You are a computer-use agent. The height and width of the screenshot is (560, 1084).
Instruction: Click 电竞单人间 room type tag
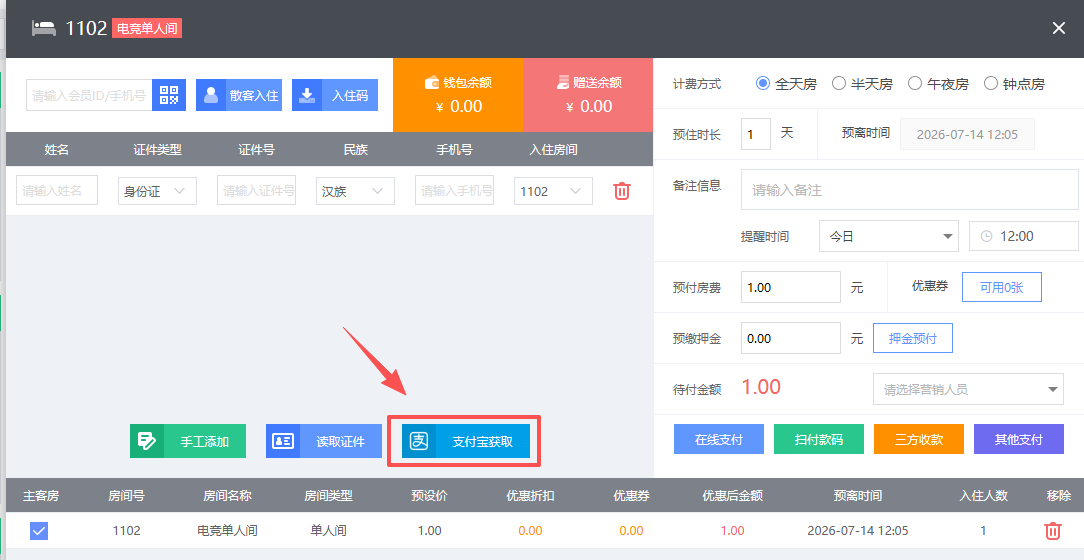[147, 28]
